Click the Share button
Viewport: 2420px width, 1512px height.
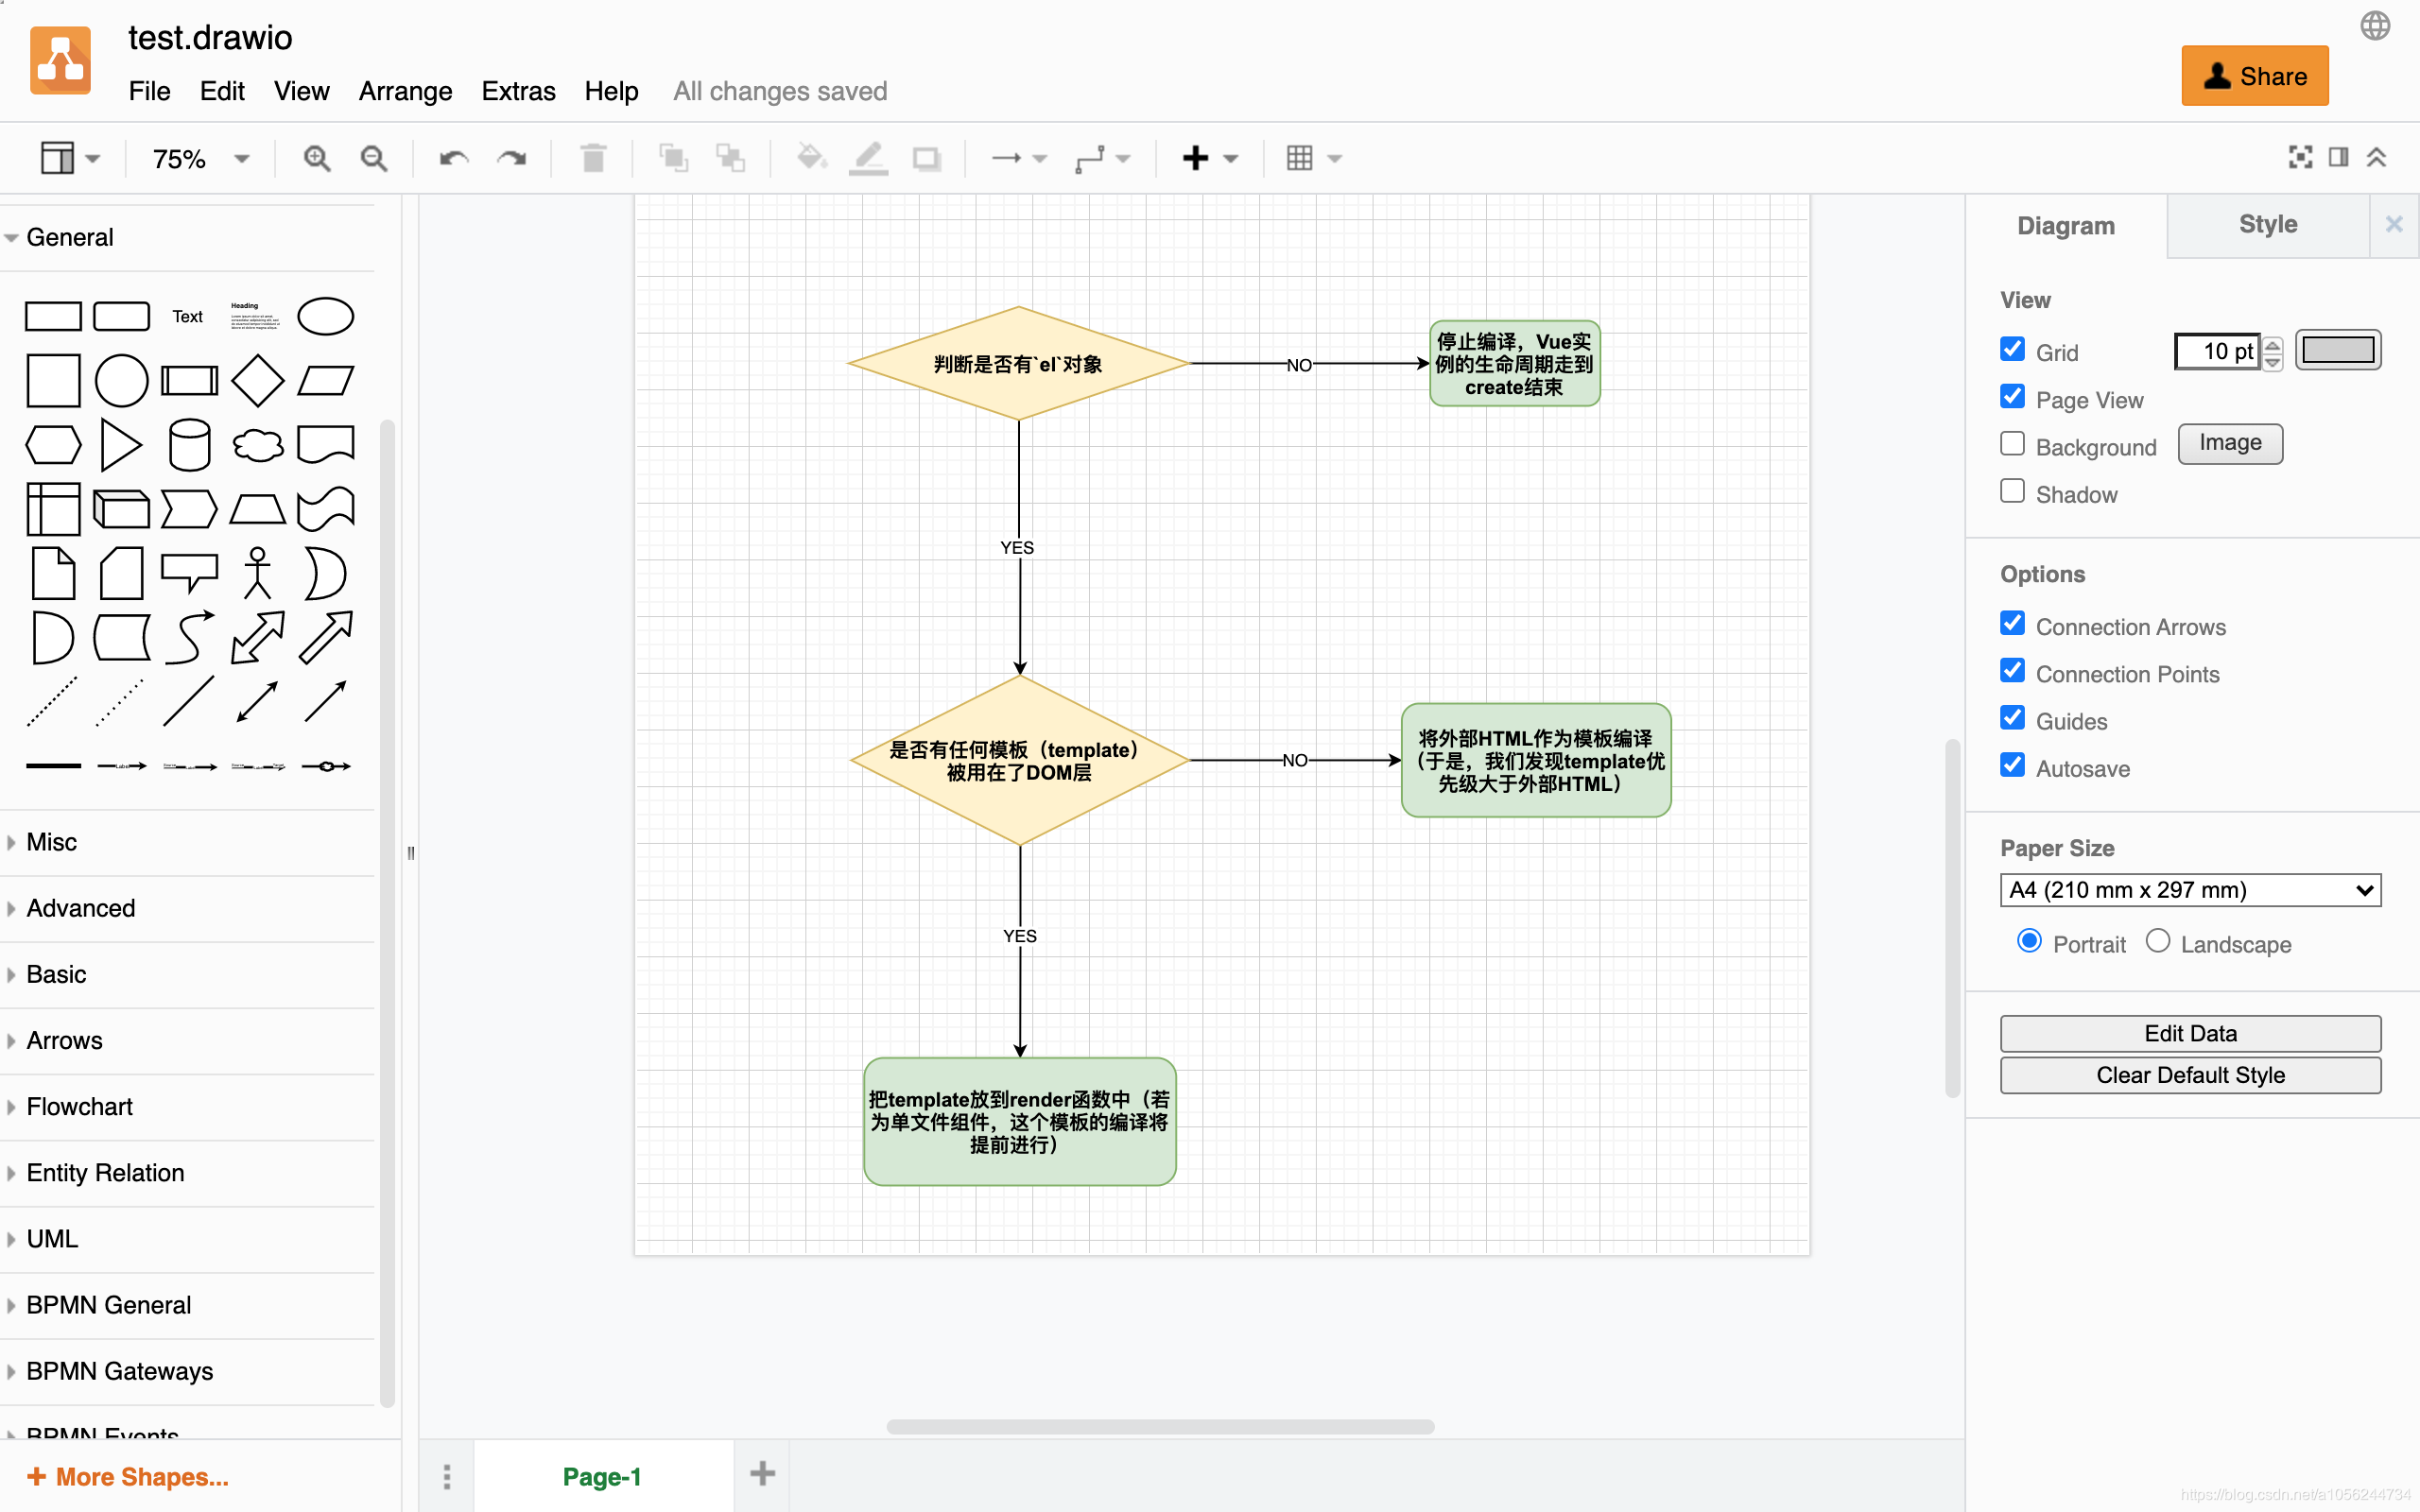point(2254,76)
